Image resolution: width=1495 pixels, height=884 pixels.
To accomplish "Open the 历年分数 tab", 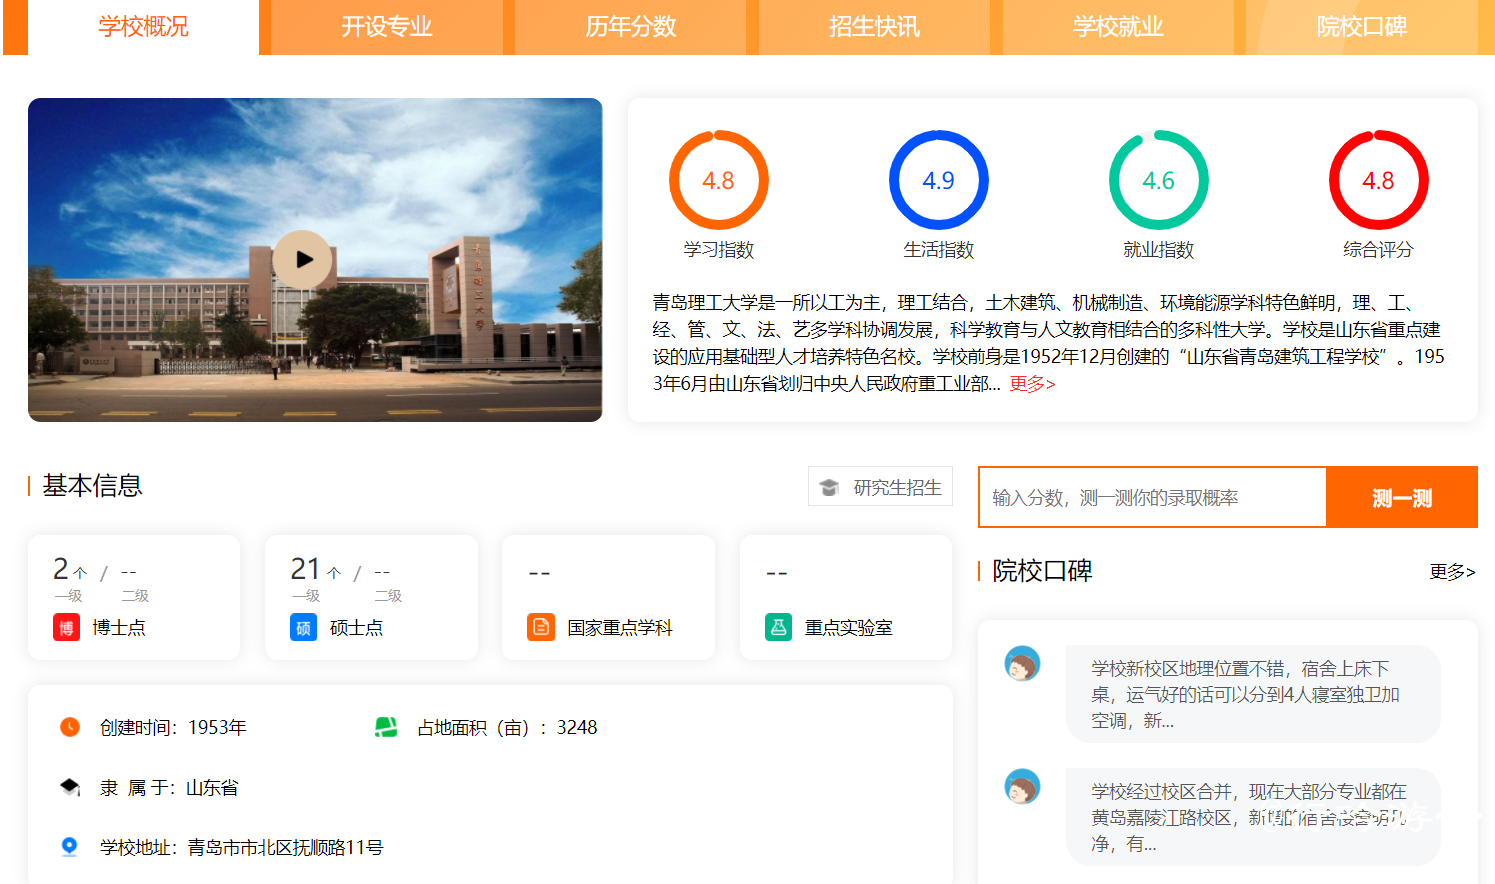I will click(x=631, y=27).
